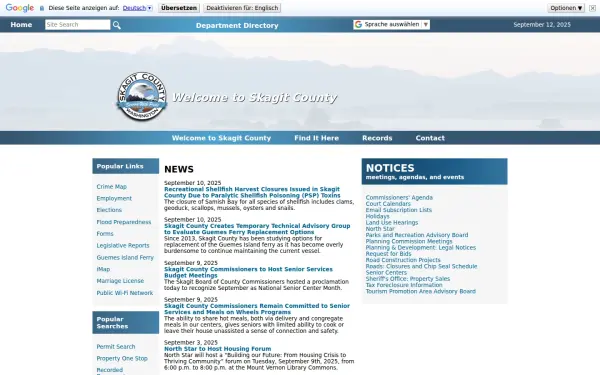Click Deaktivieren für: Englisch button
This screenshot has height=375, width=600.
click(242, 8)
